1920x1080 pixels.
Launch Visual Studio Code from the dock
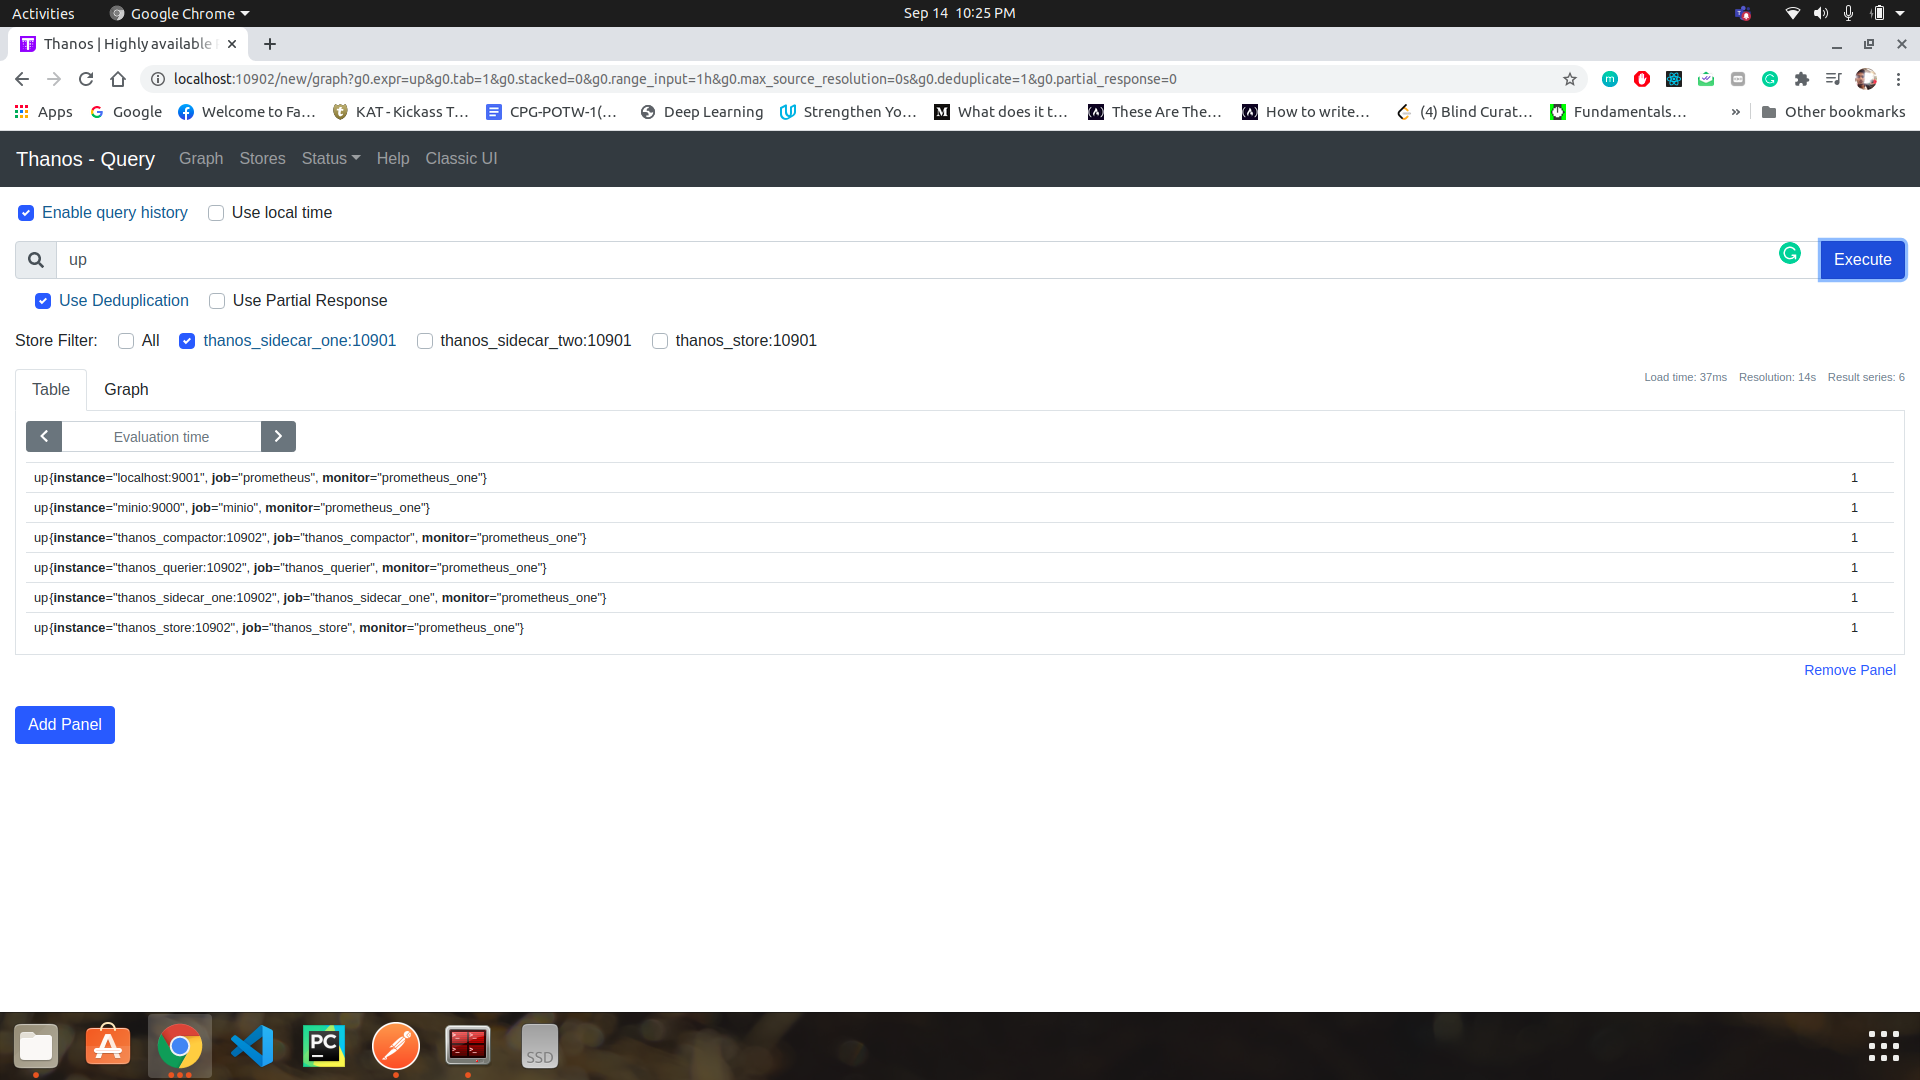pos(252,1046)
